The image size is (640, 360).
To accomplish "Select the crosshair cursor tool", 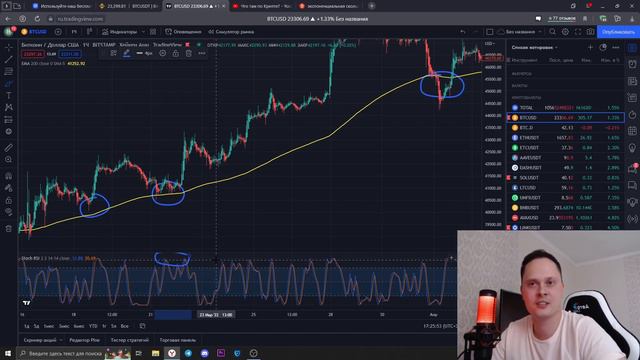I will (9, 47).
